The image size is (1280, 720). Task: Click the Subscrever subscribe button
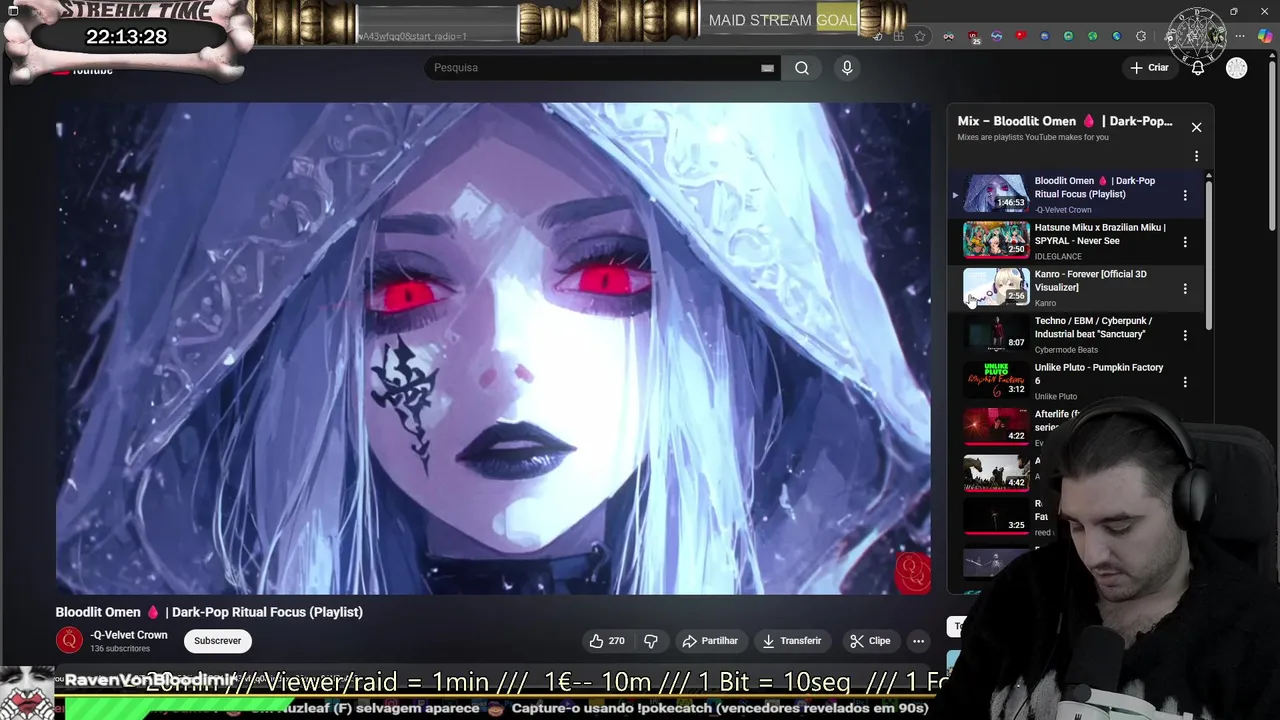(218, 641)
